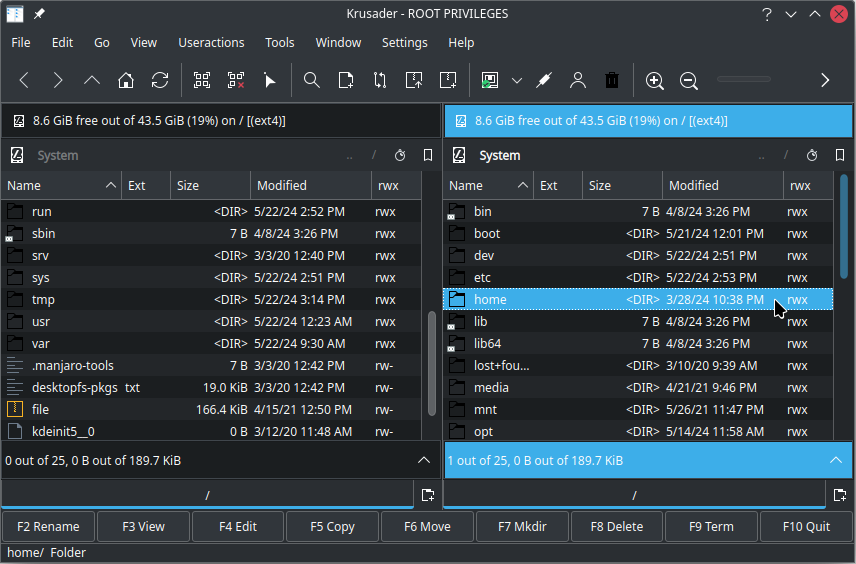The image size is (856, 564).
Task: Click the mount manager drive icon with checkmark
Action: point(490,81)
